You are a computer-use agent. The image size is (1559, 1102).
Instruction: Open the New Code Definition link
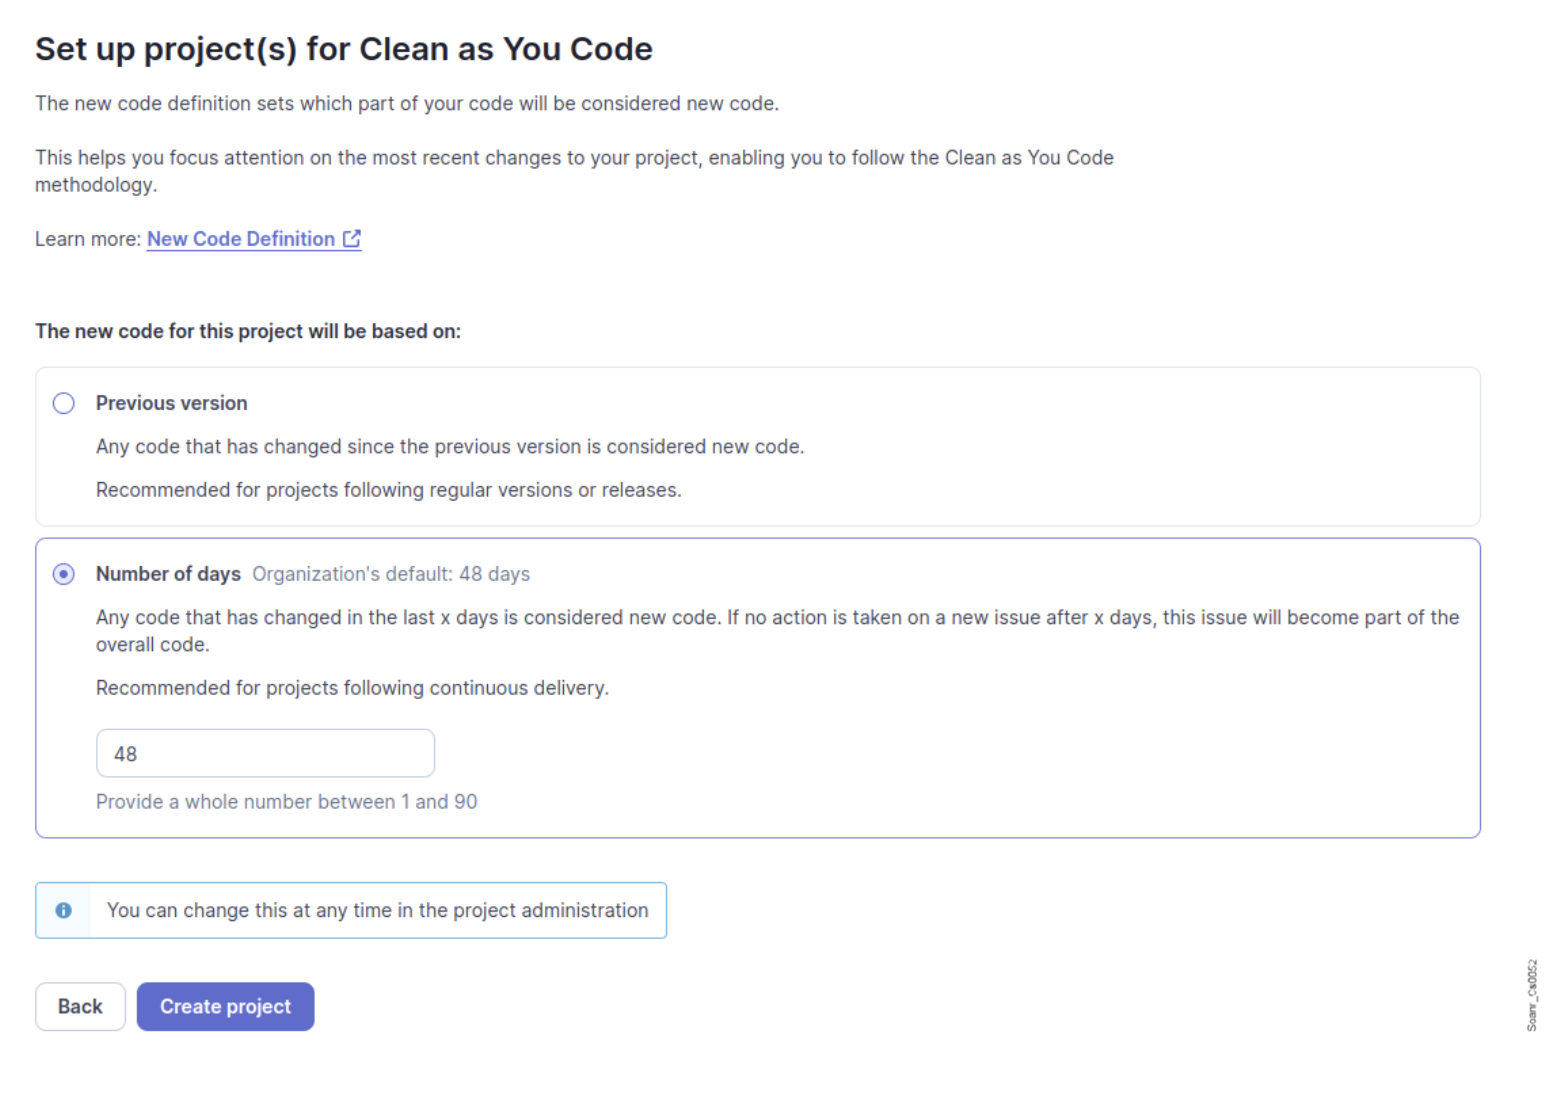[x=240, y=238]
